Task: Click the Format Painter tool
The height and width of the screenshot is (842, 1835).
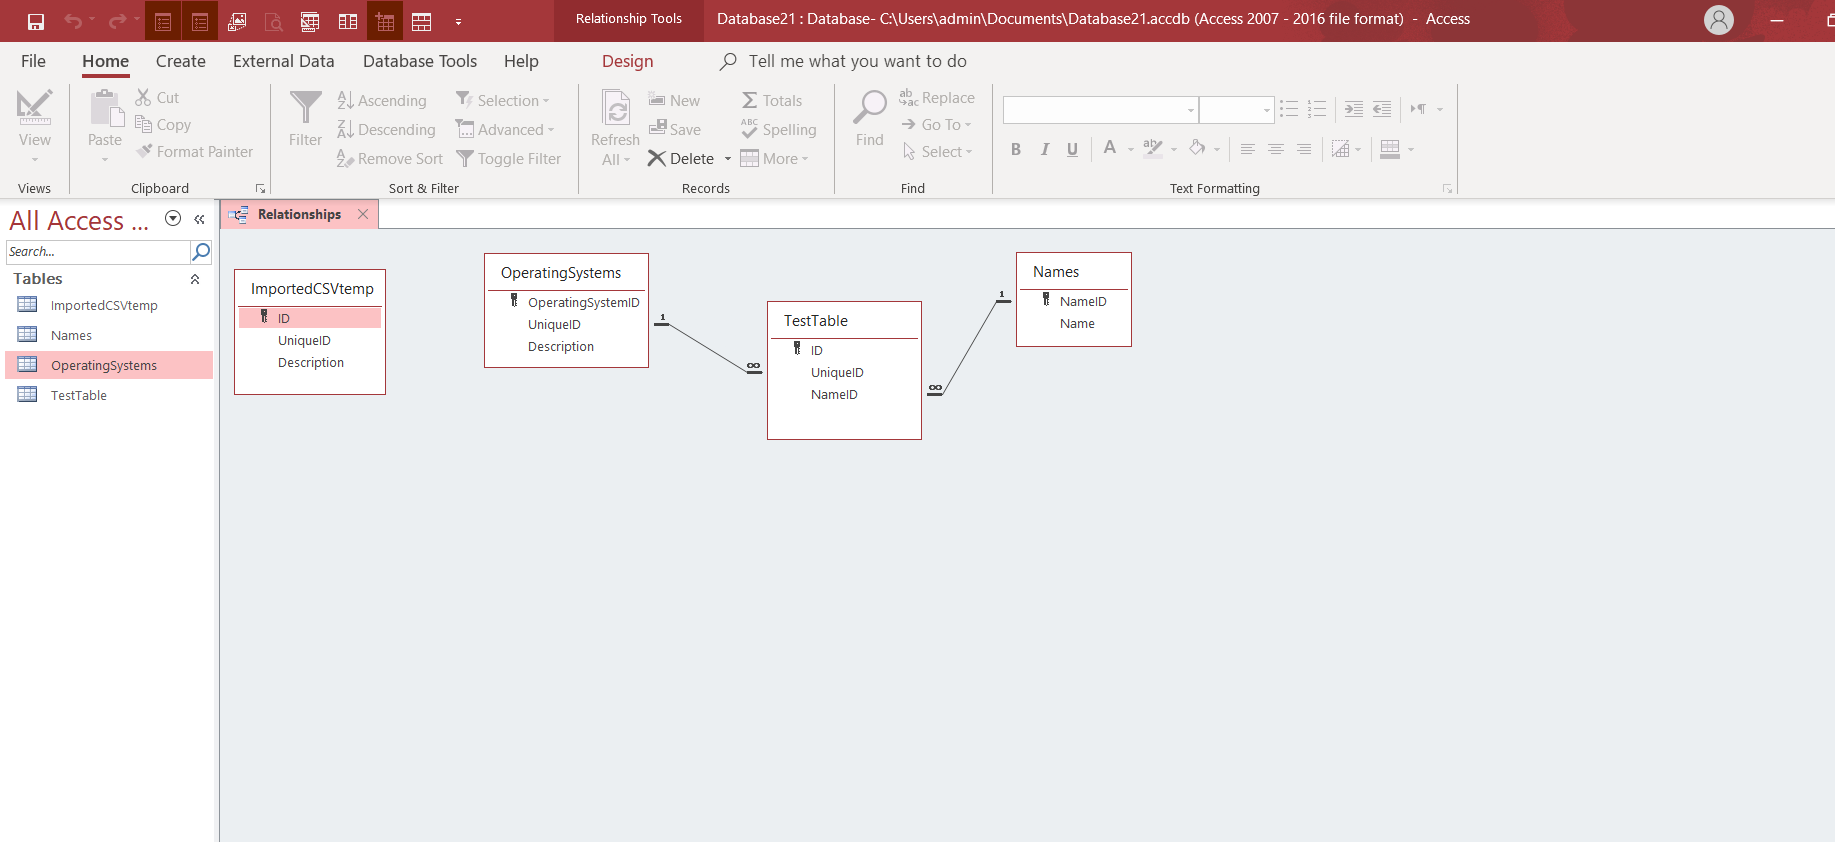Action: [x=195, y=152]
